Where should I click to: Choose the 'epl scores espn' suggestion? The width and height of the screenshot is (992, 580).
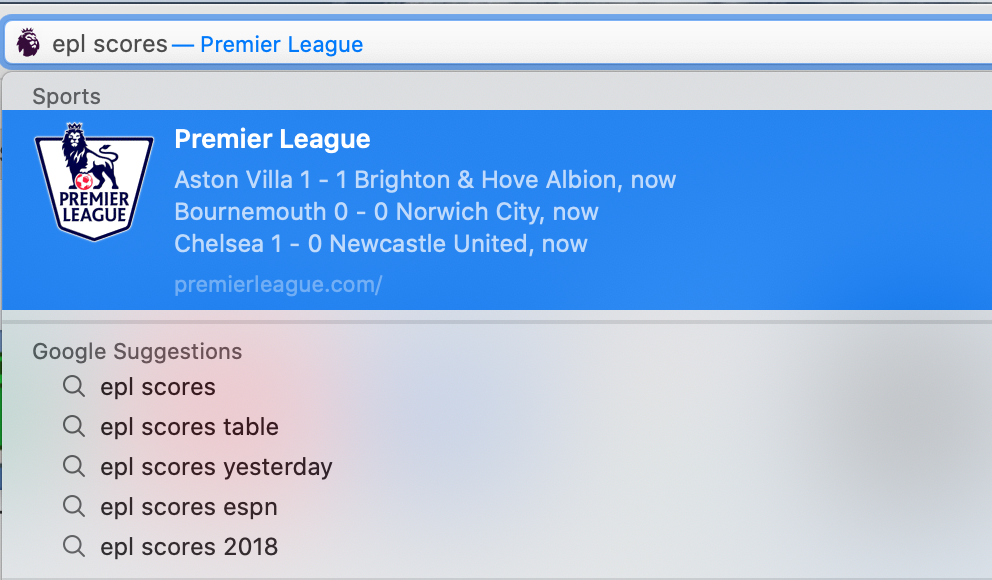(497, 506)
